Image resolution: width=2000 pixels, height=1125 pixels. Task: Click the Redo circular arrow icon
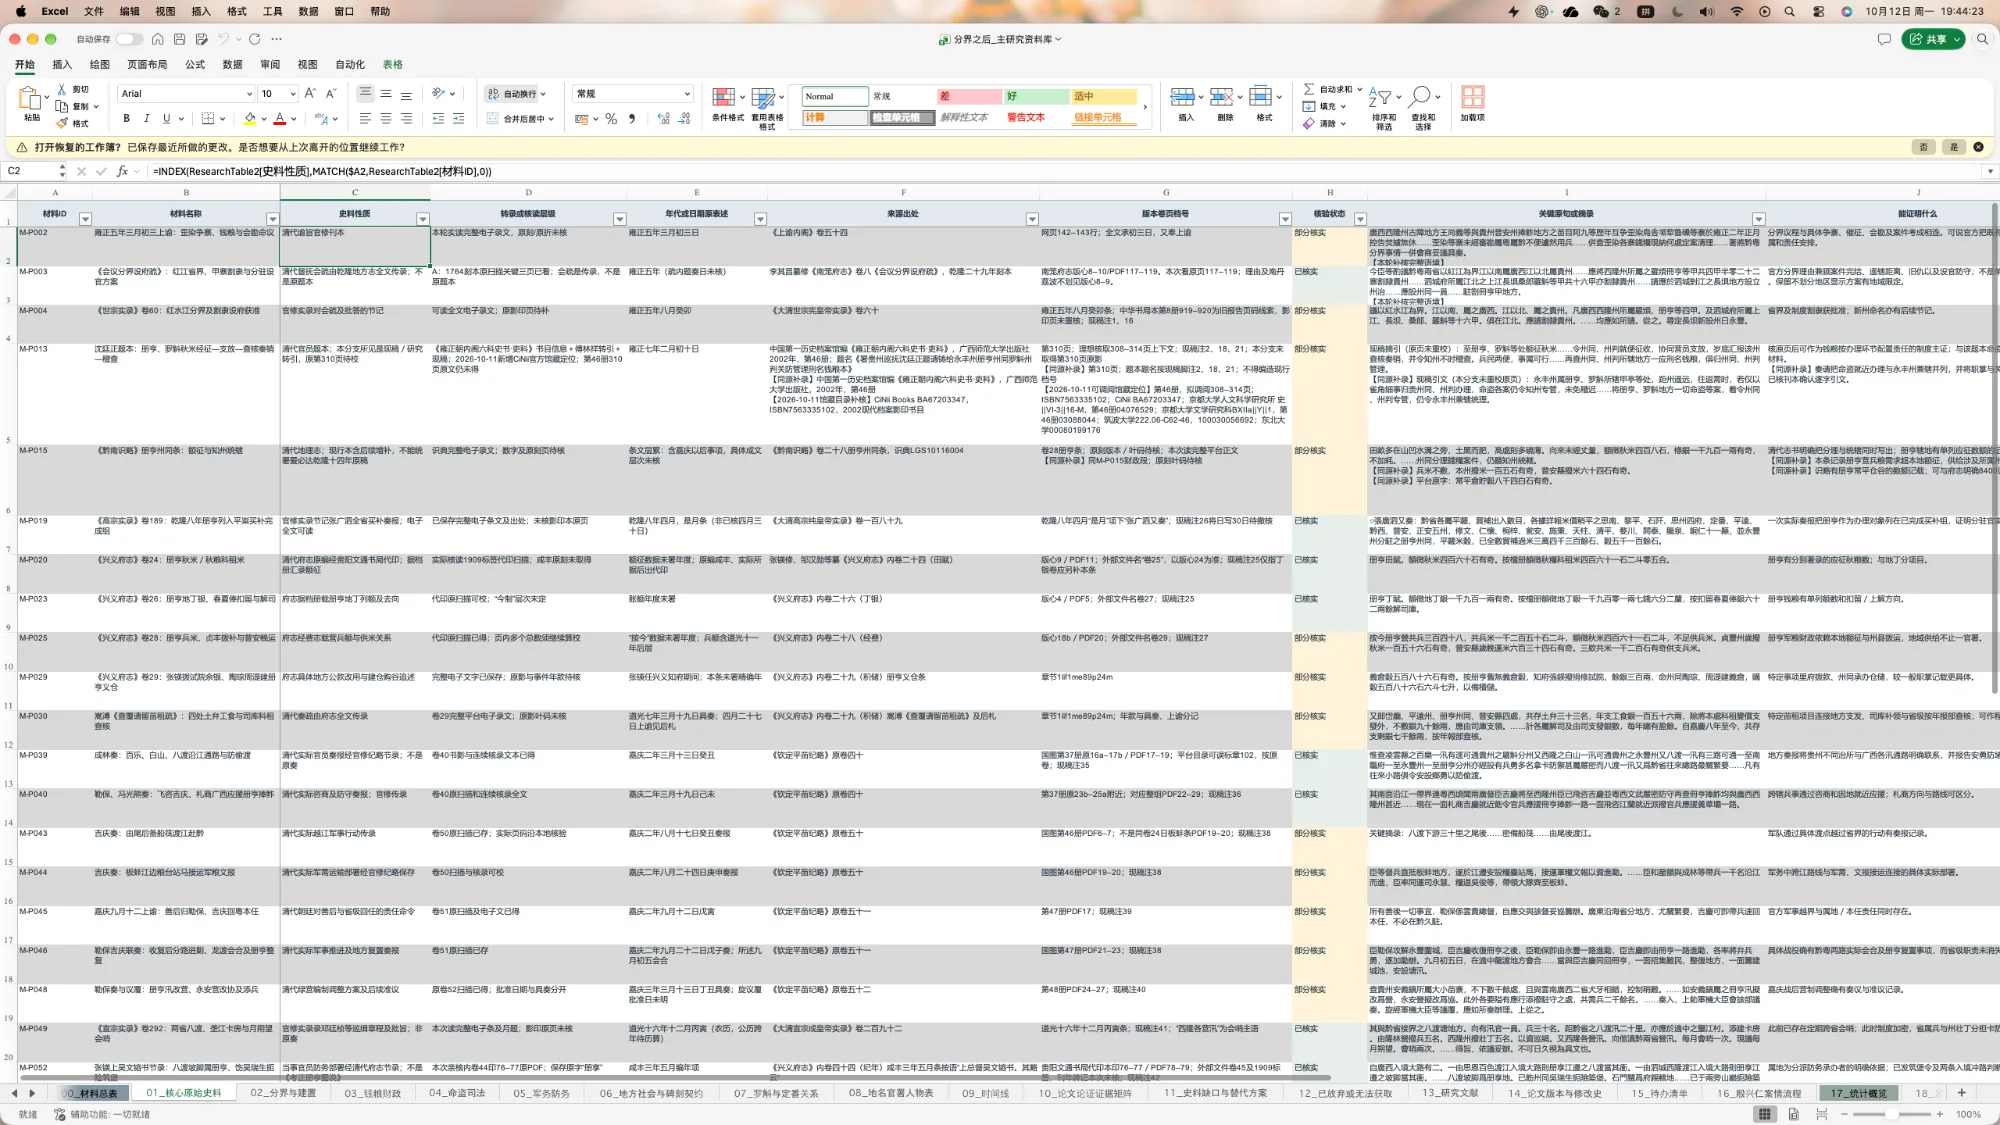(x=255, y=39)
